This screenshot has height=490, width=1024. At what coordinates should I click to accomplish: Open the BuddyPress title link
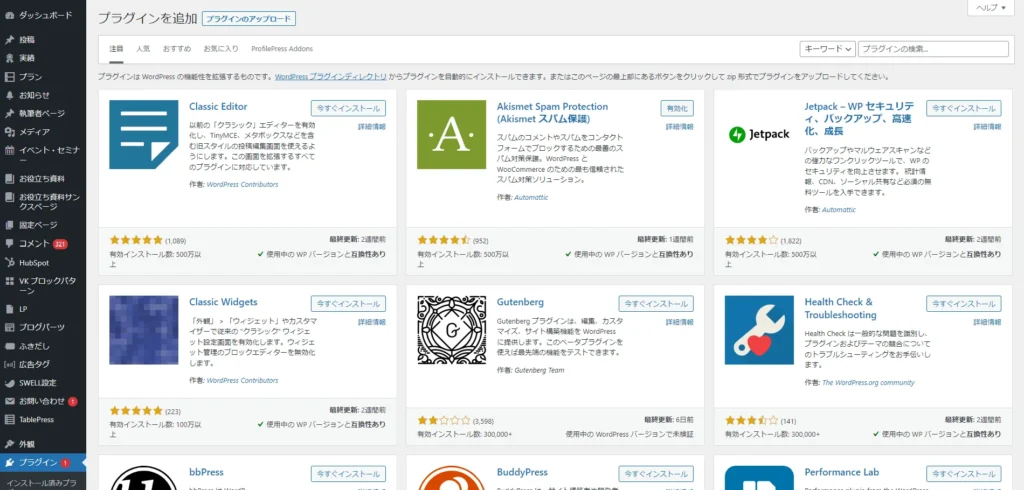pyautogui.click(x=522, y=472)
